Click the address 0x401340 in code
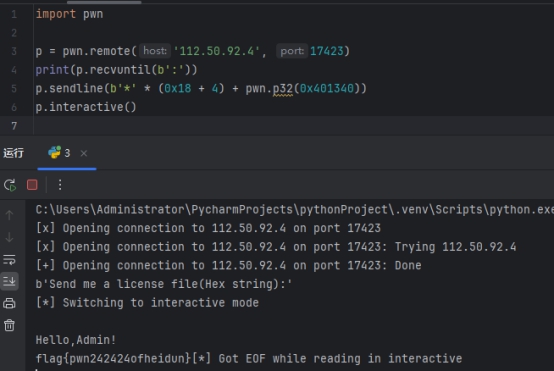 [x=326, y=88]
